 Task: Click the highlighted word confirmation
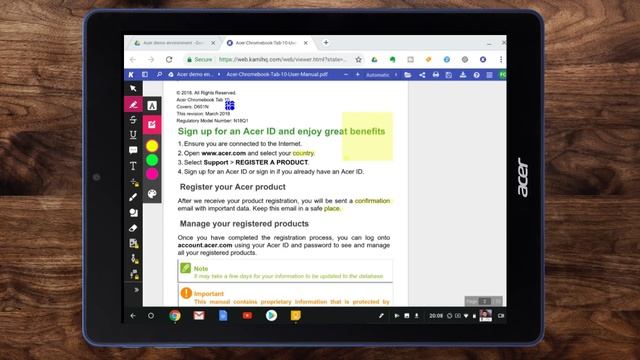click(372, 201)
